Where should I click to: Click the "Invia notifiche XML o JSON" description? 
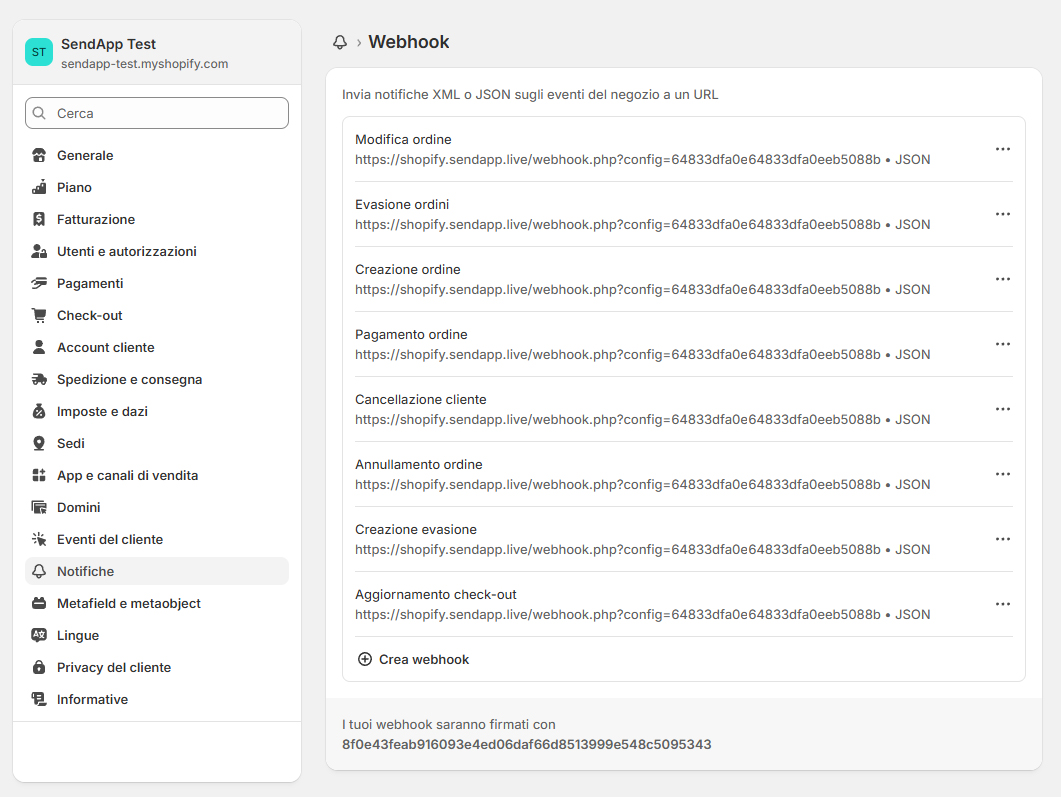(x=530, y=95)
